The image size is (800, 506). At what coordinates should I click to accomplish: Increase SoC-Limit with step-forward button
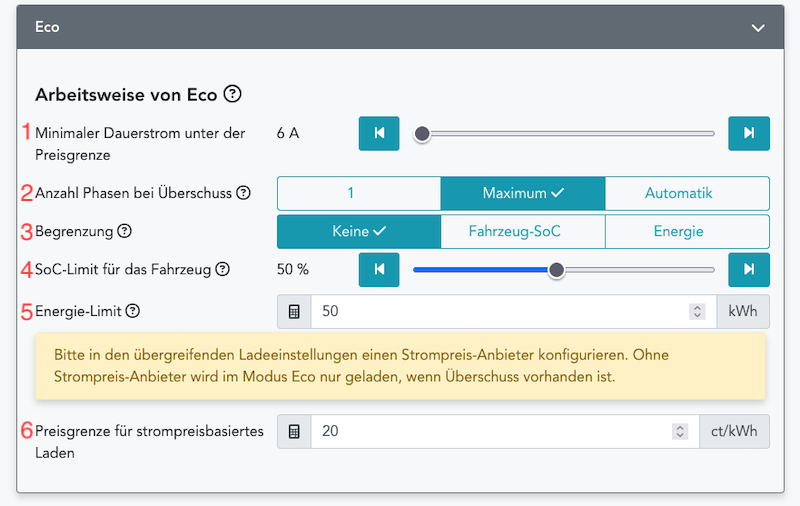coord(749,269)
